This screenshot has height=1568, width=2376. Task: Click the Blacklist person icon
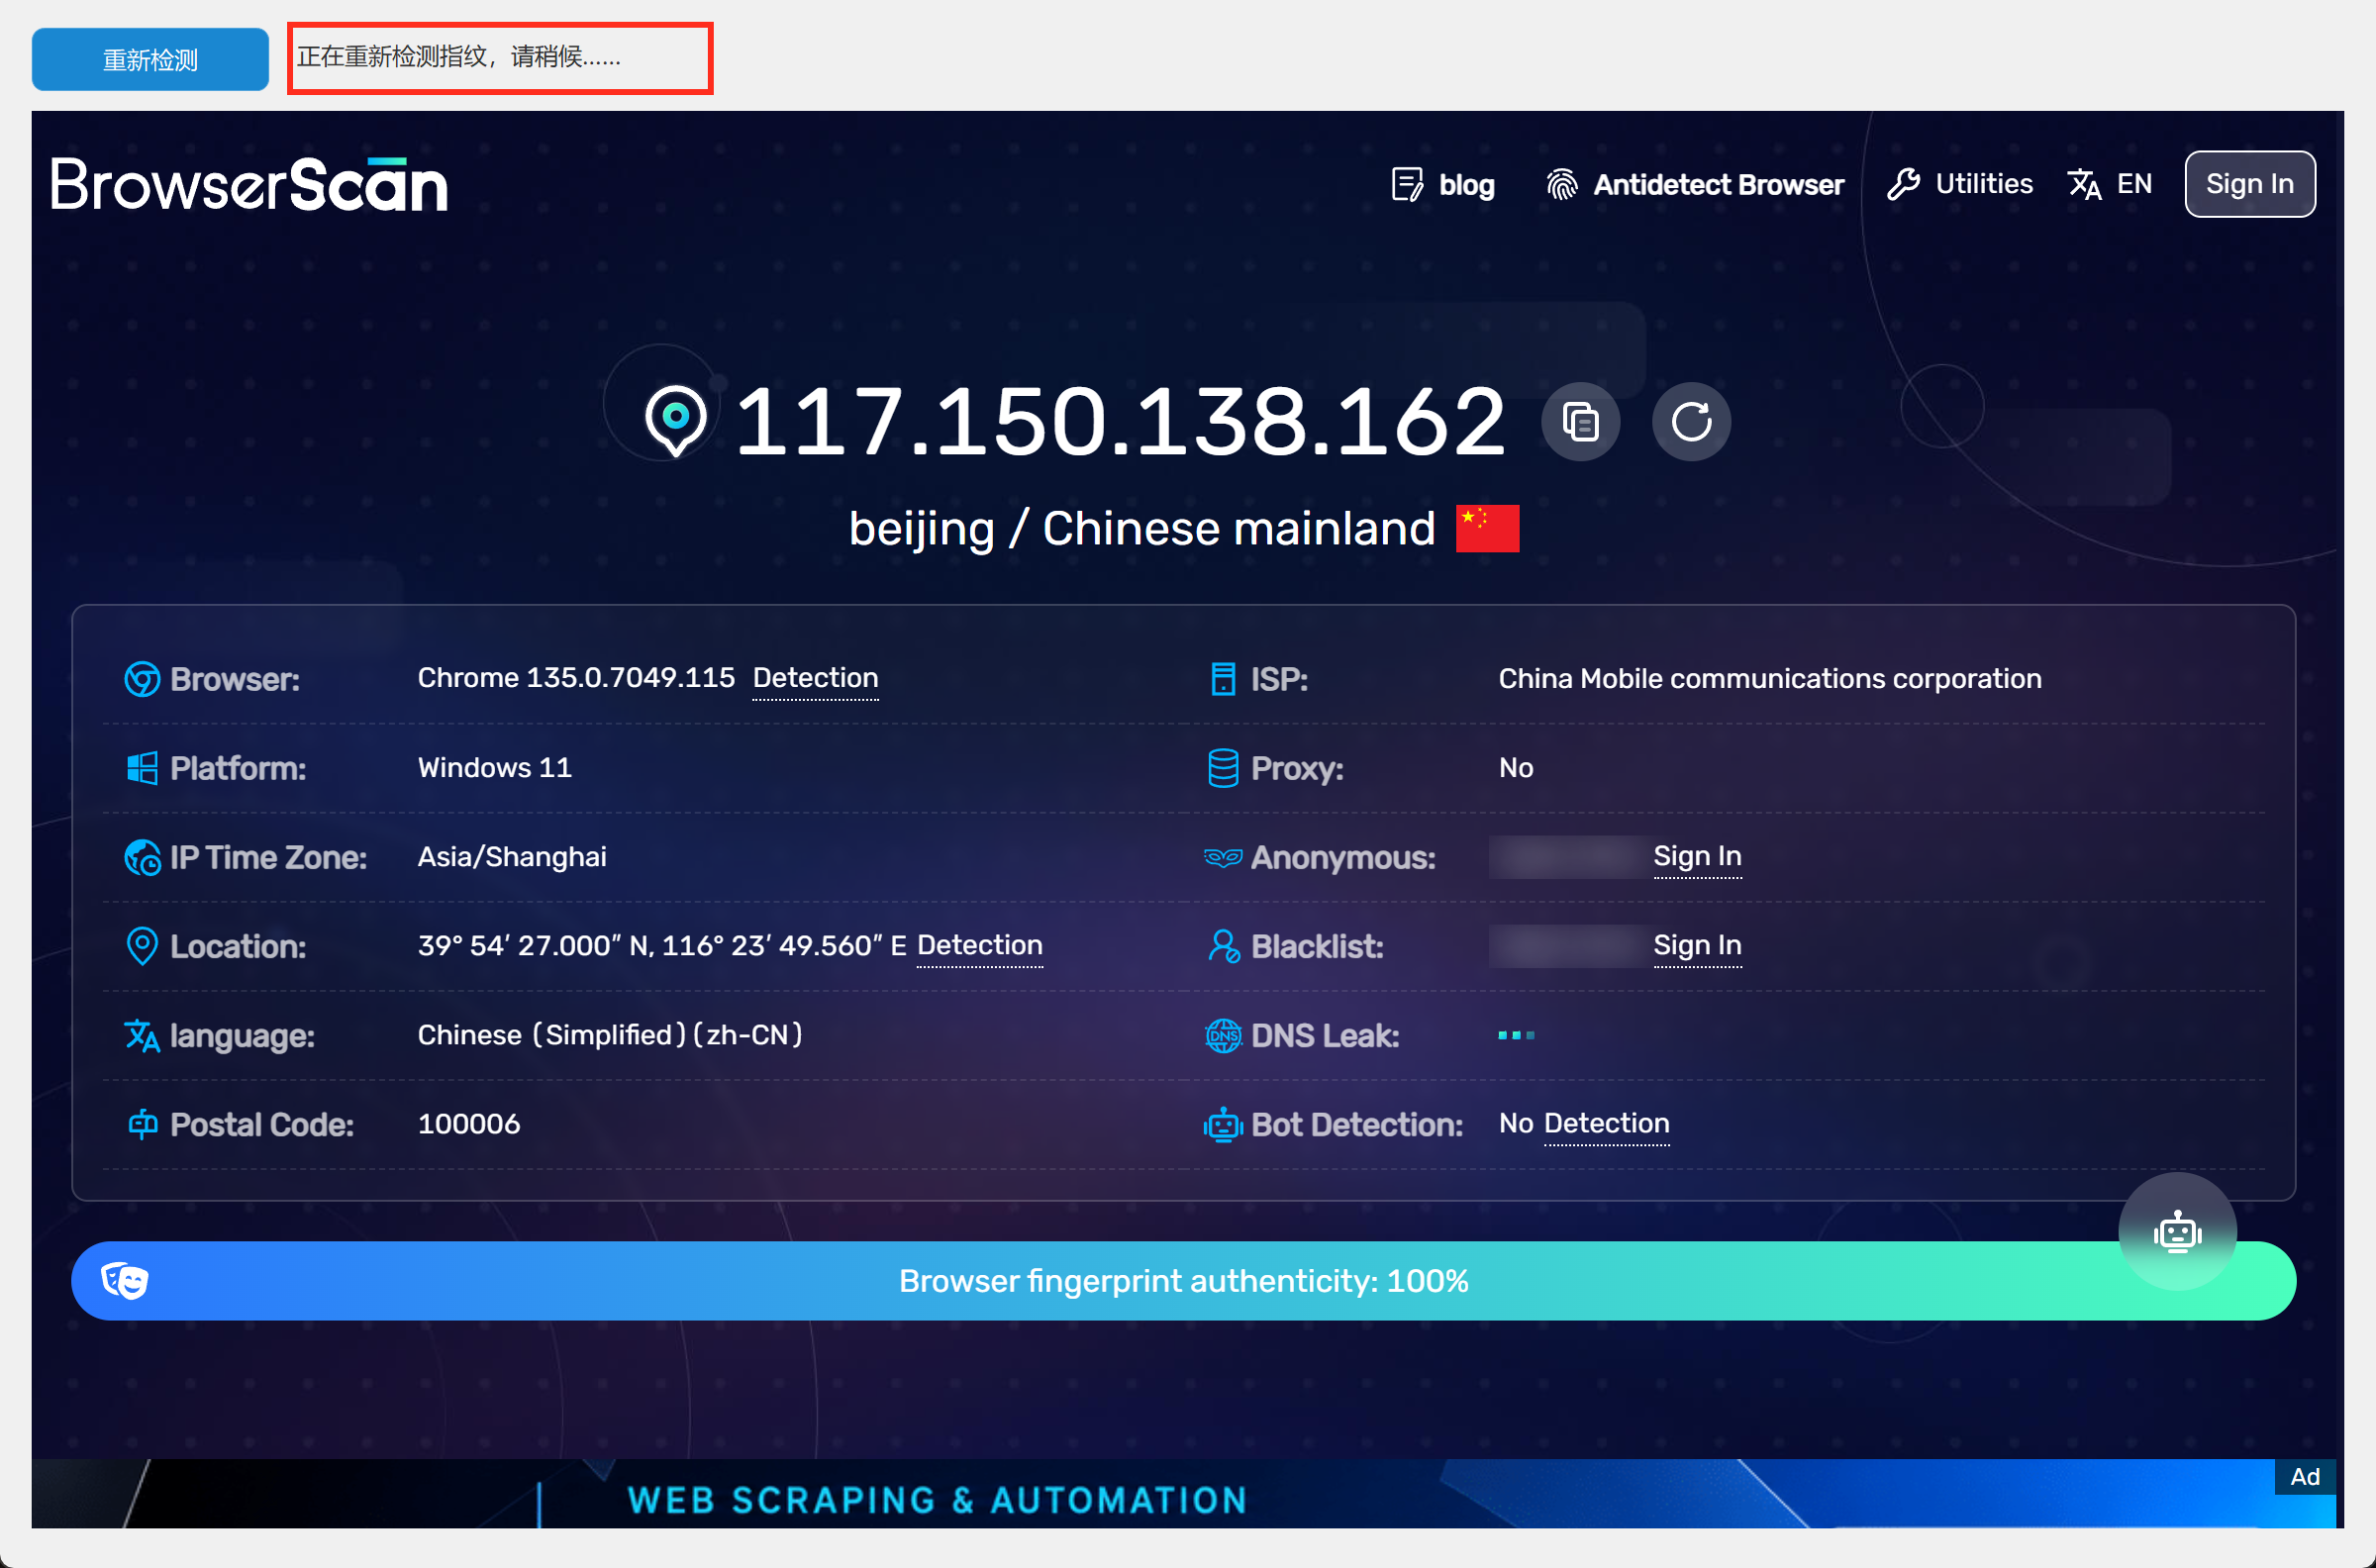click(x=1223, y=946)
